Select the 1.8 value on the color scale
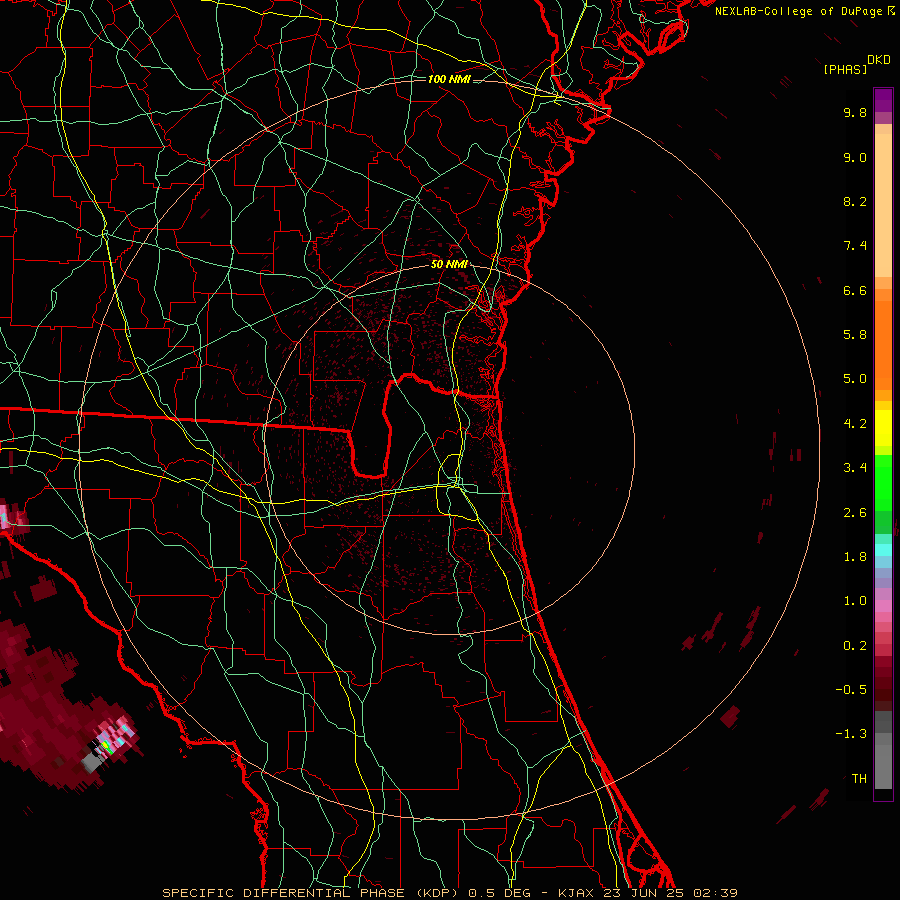This screenshot has height=900, width=900. pyautogui.click(x=855, y=557)
